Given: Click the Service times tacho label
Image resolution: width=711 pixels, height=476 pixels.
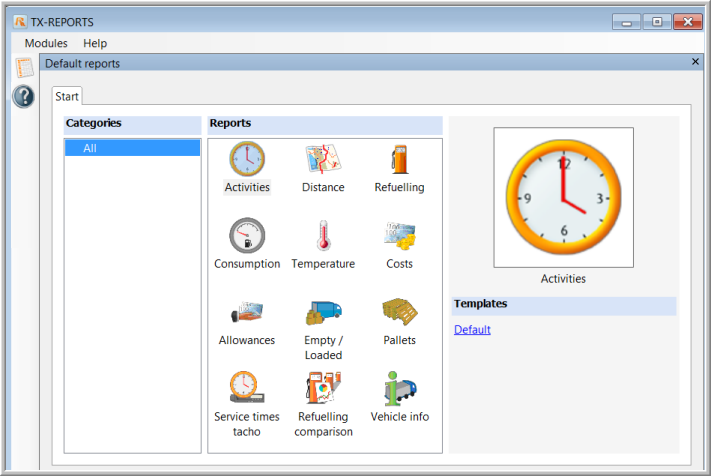Looking at the screenshot, I should tap(247, 424).
